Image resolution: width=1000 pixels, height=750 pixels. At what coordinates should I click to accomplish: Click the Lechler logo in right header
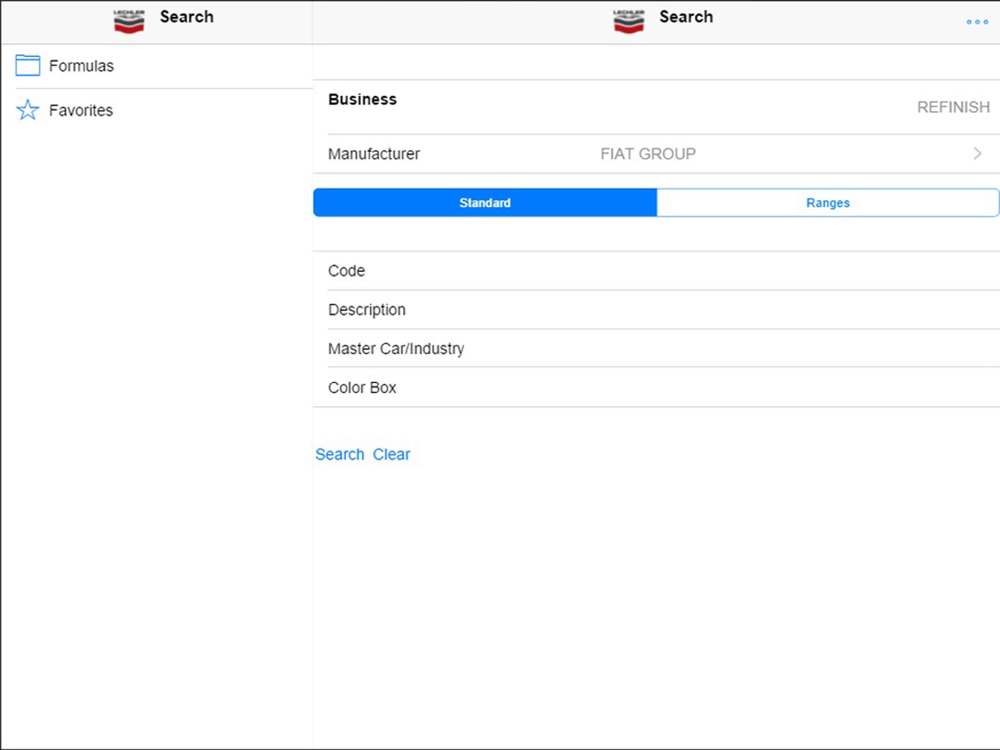coord(629,22)
